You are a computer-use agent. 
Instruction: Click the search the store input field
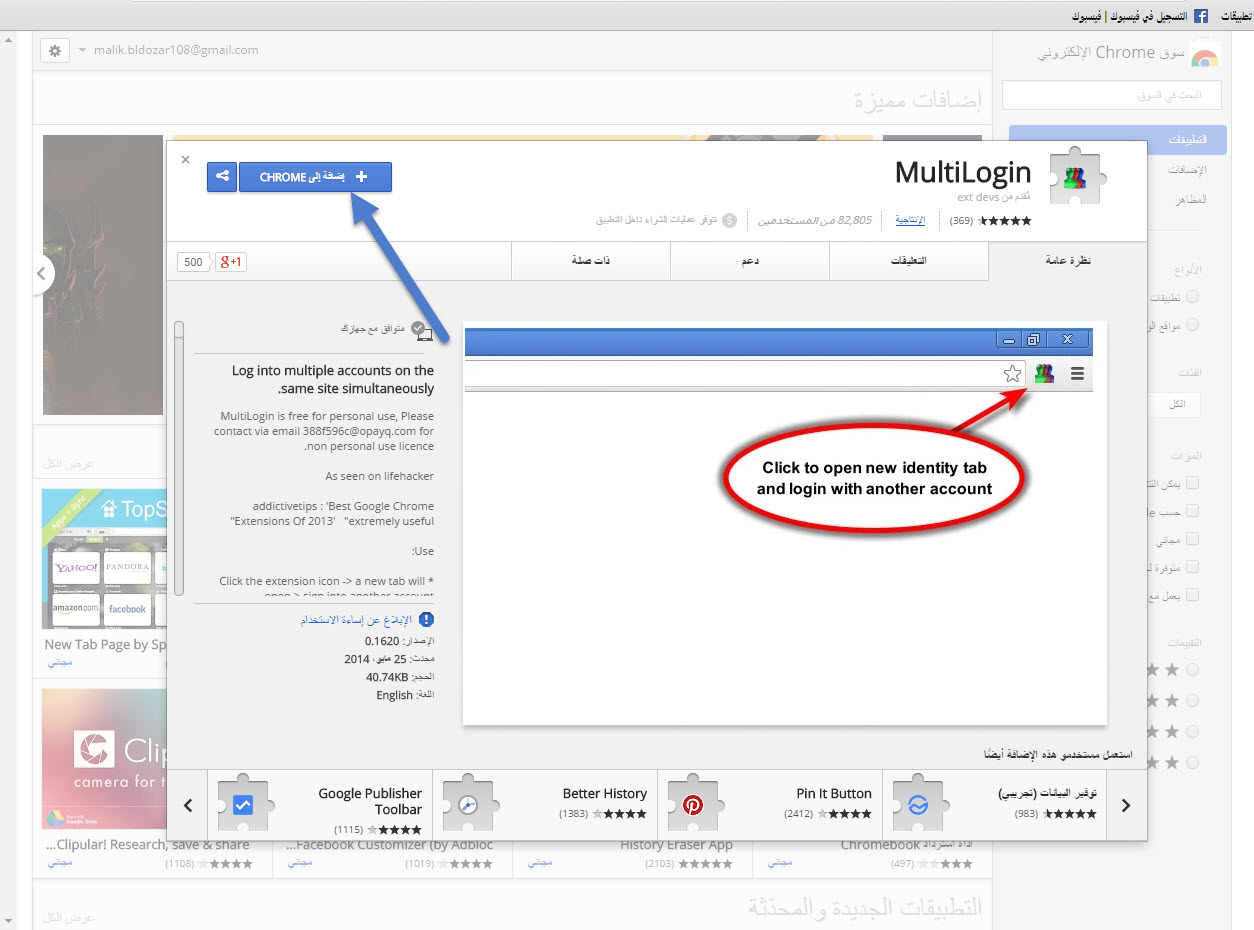[1112, 96]
